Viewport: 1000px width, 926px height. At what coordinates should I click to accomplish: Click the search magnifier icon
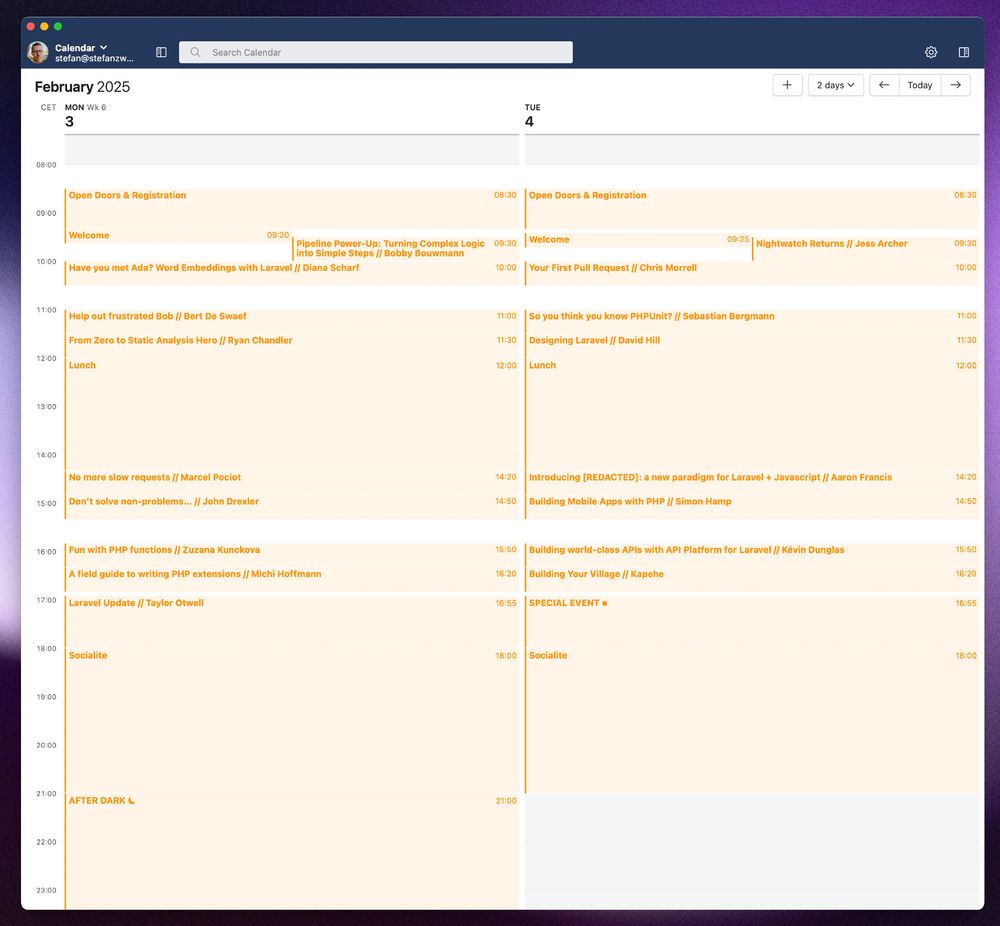[x=195, y=52]
